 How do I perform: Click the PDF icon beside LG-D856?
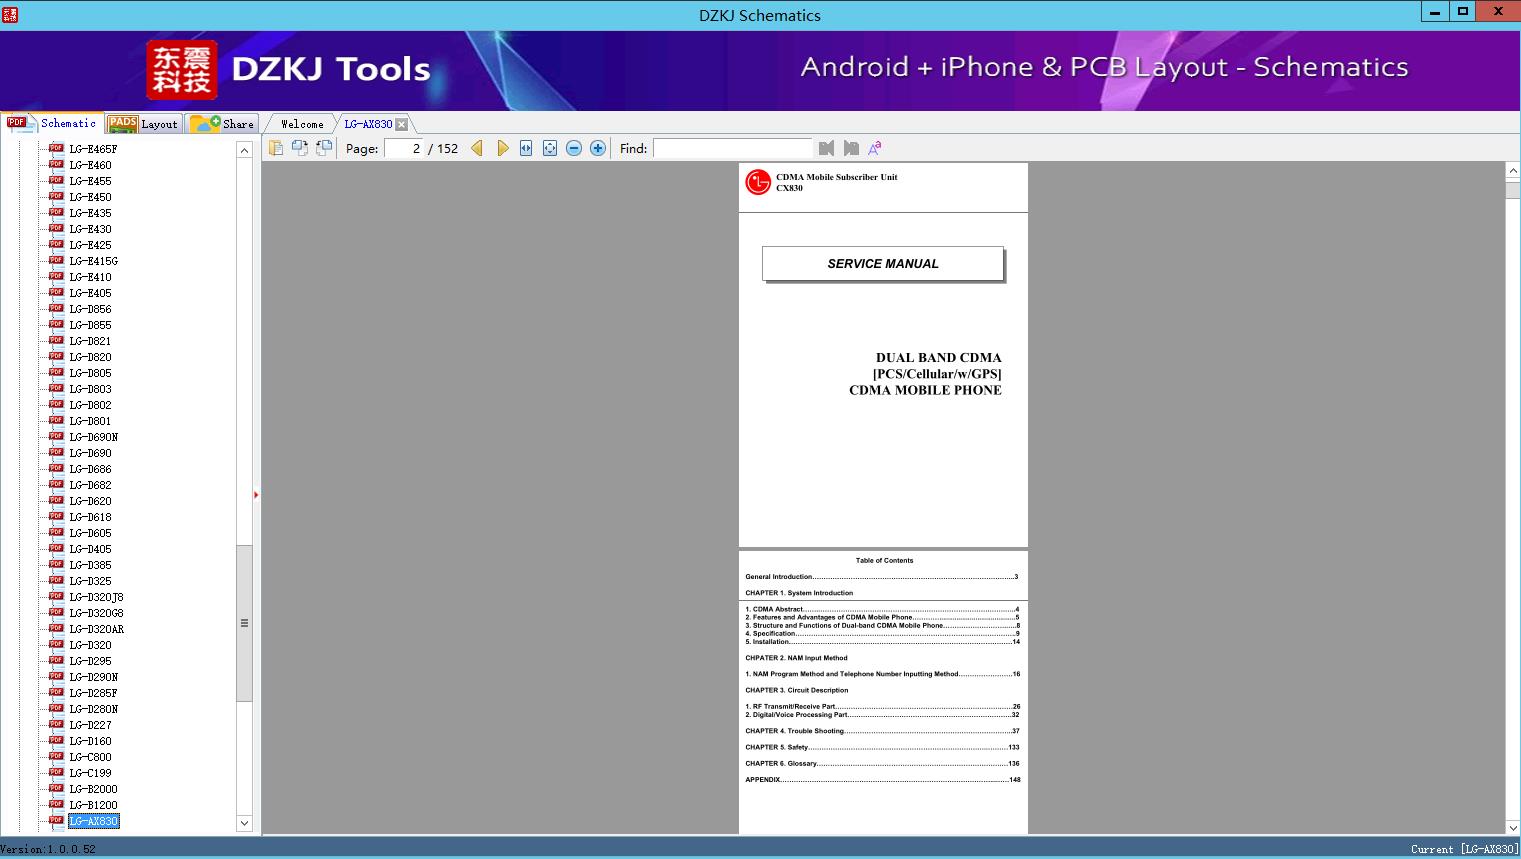coord(56,308)
